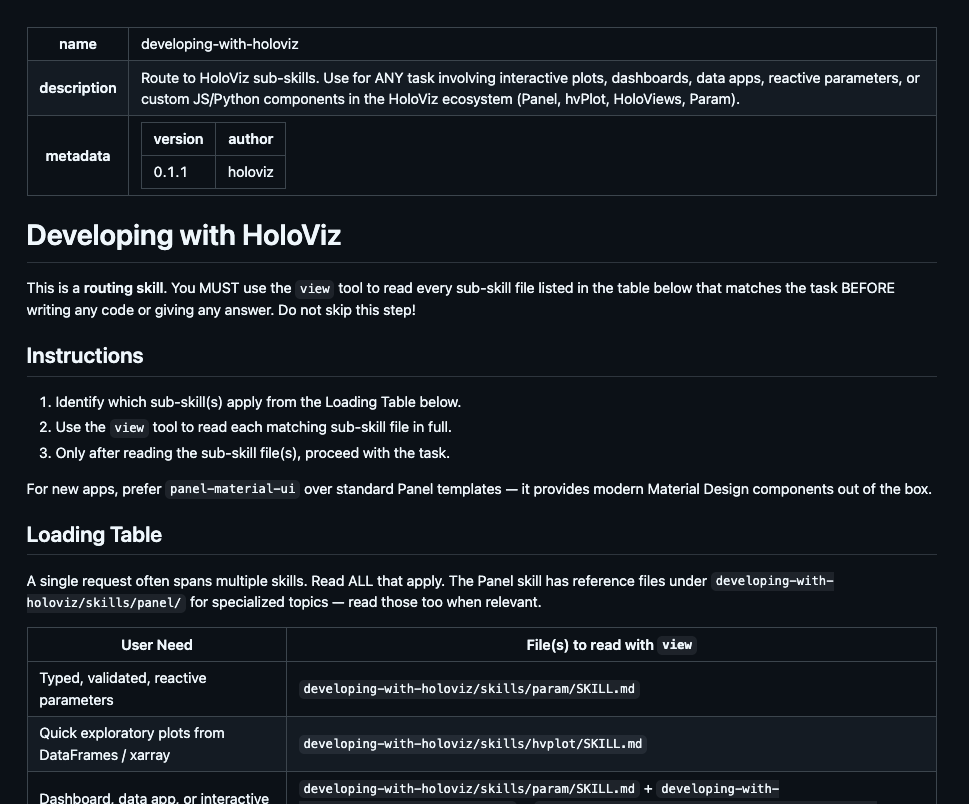Click the 'developing-with-holoviz/skills/hvplot/SKILL.md' path

point(473,744)
